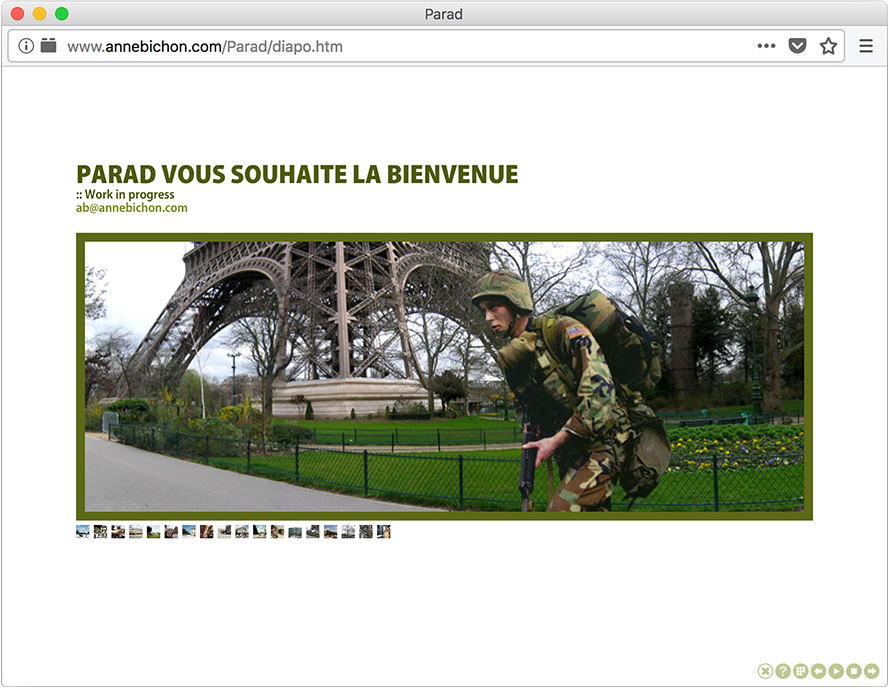View site information via the info icon

coord(26,46)
